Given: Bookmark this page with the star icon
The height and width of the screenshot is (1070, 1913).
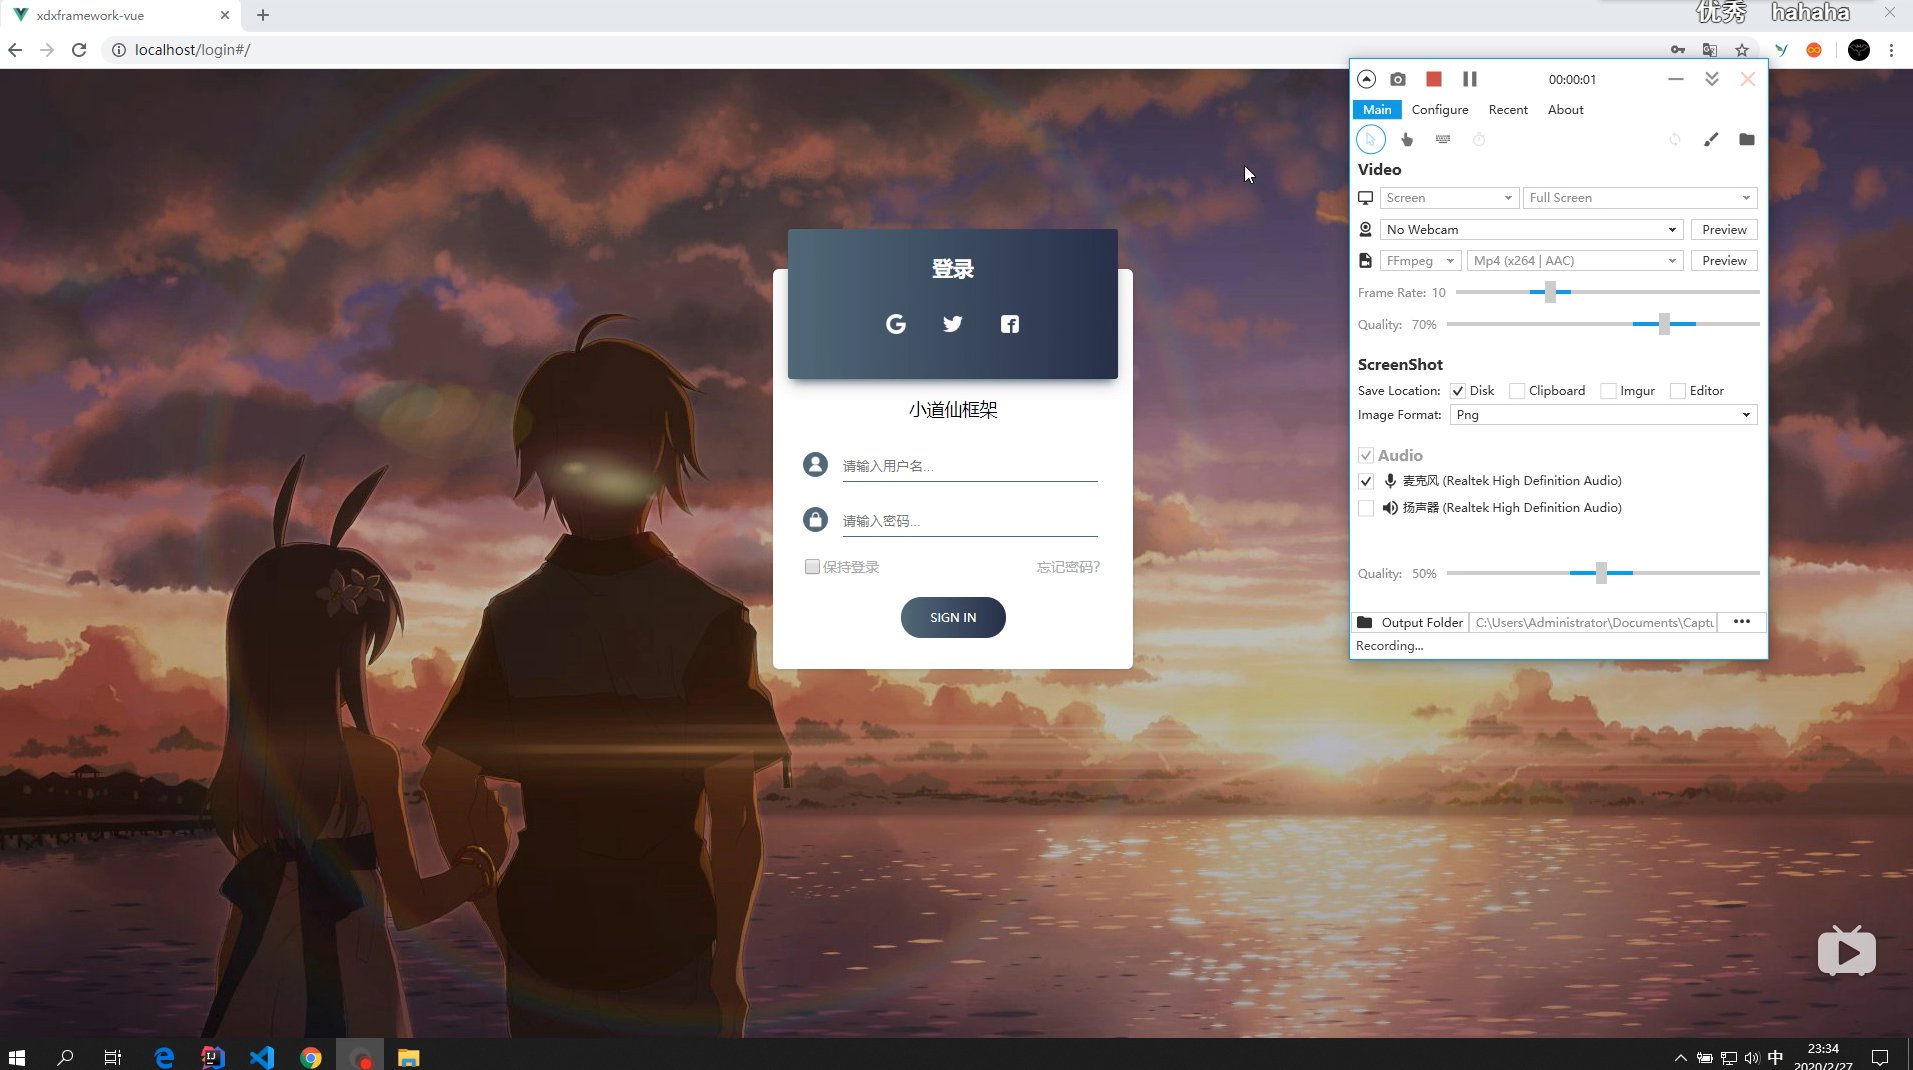Looking at the screenshot, I should pos(1742,50).
